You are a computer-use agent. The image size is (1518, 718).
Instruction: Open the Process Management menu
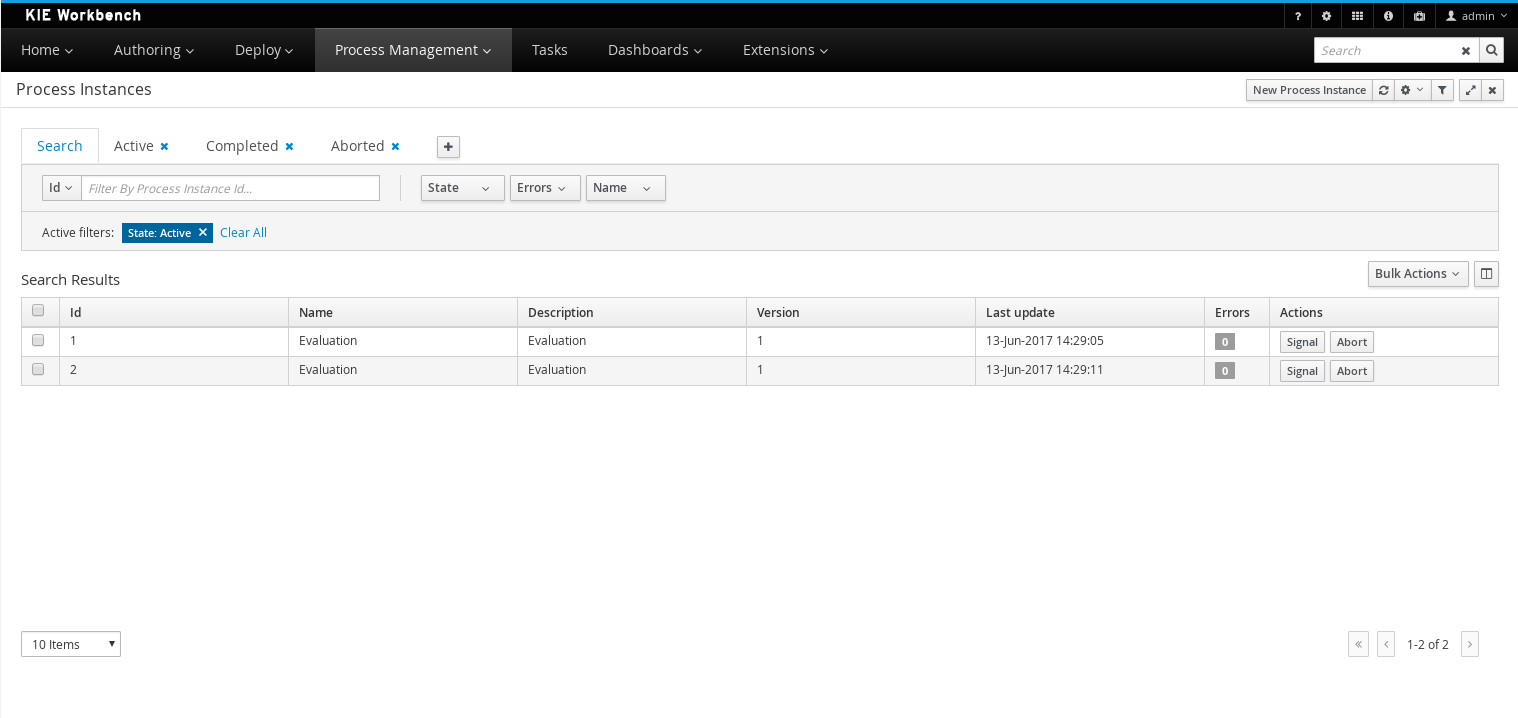(x=413, y=50)
